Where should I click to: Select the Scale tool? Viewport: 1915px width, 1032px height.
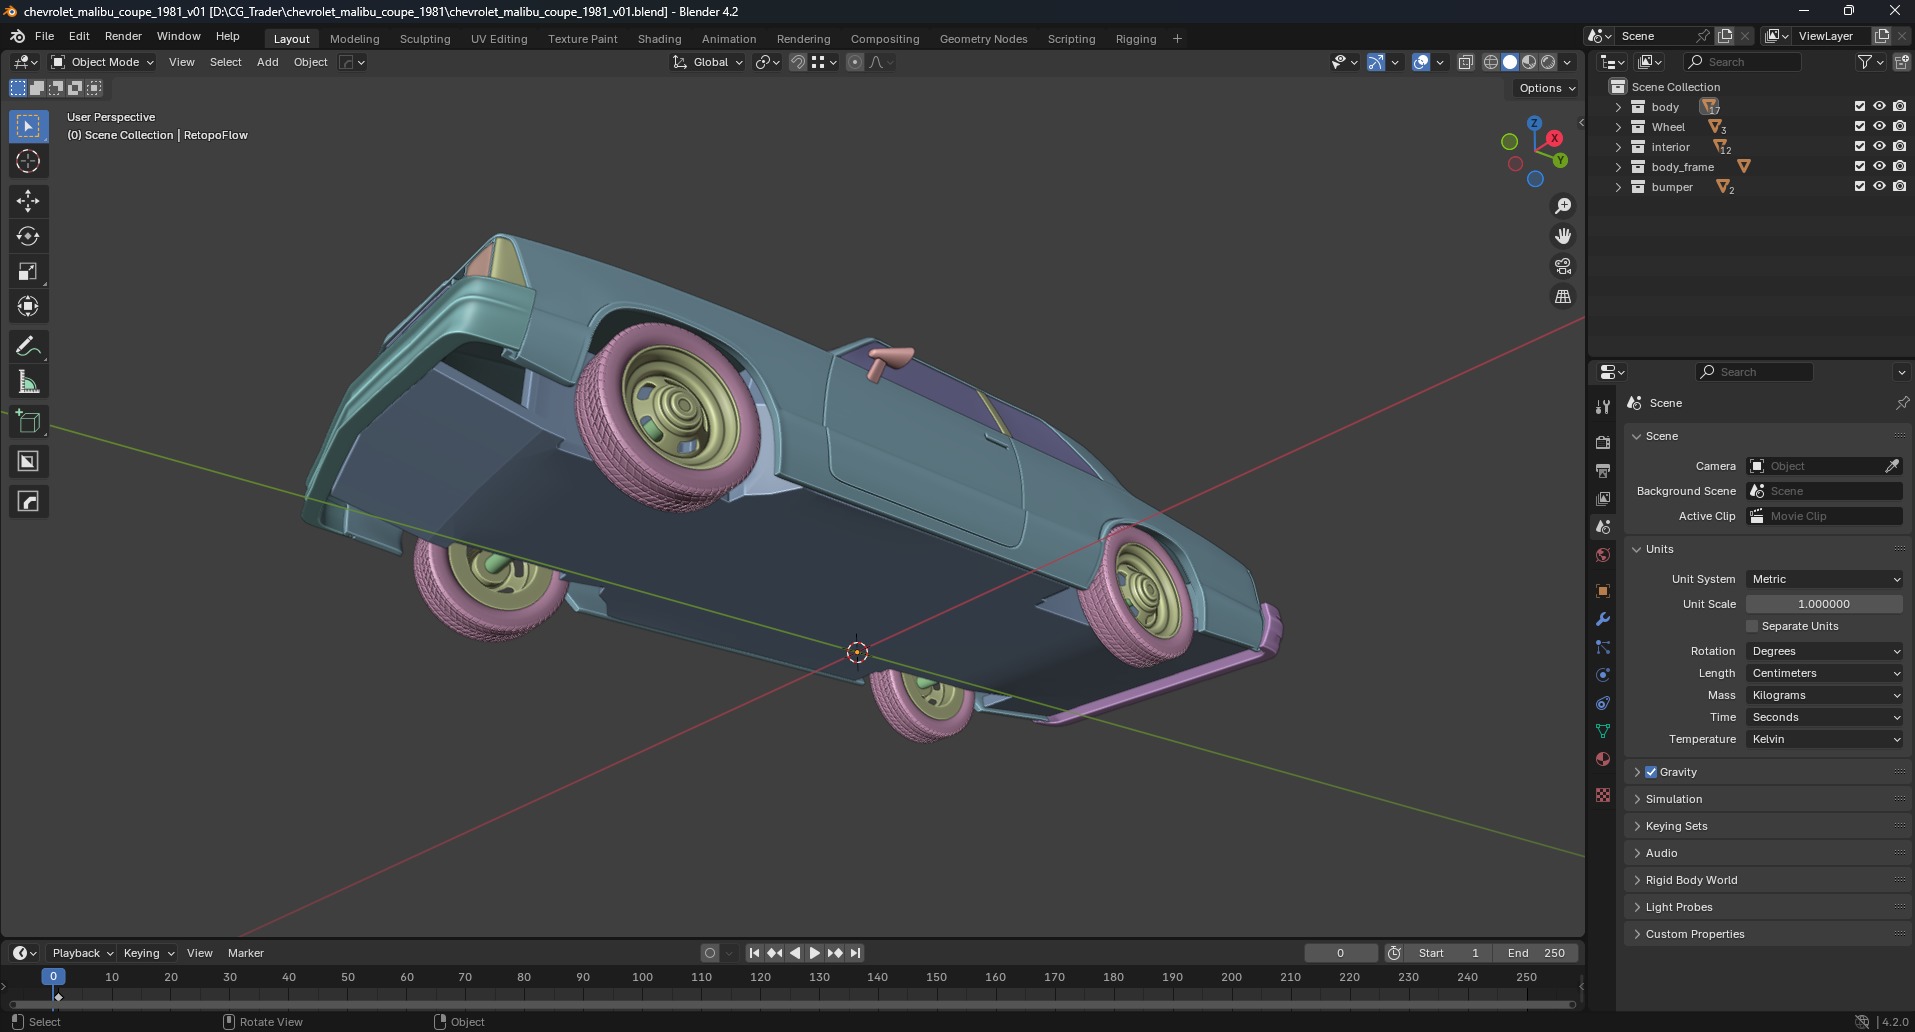[28, 272]
